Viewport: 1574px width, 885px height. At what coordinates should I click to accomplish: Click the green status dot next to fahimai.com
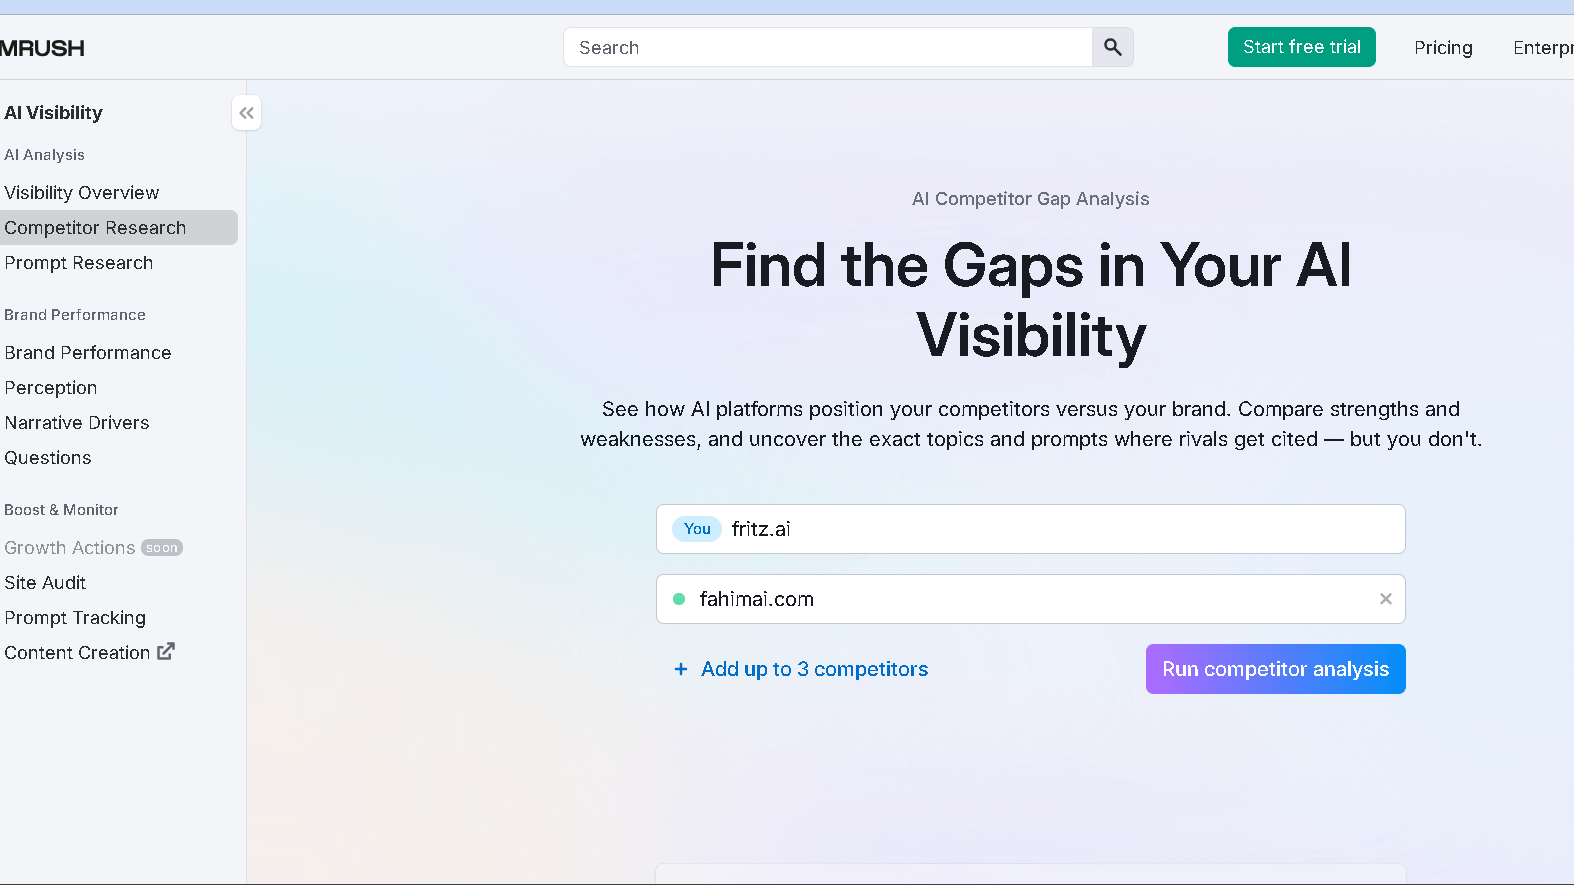(x=679, y=598)
